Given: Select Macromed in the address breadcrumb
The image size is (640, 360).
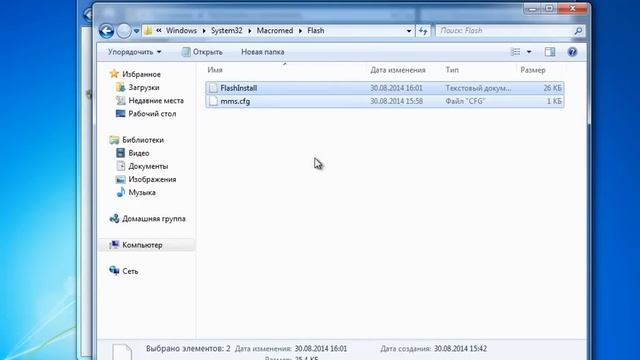Looking at the screenshot, I should coord(275,31).
